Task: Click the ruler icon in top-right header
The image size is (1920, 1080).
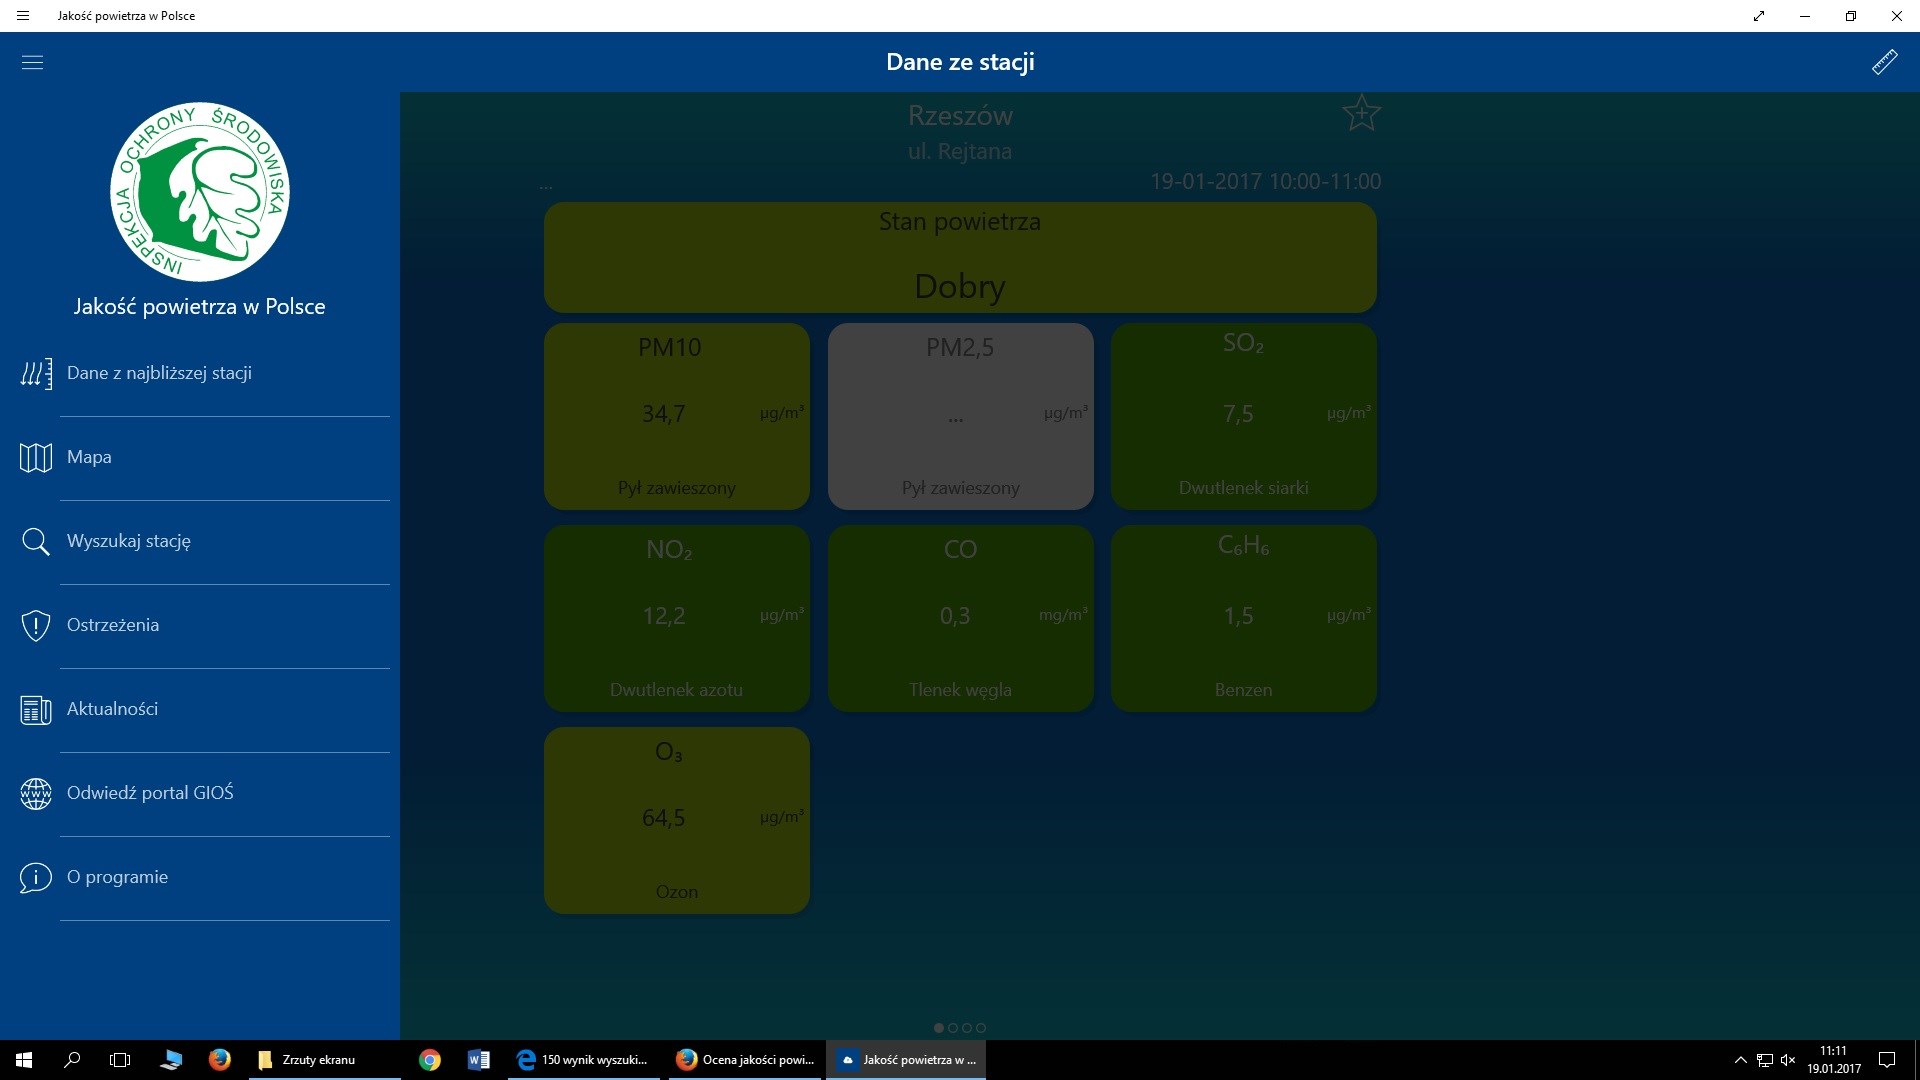Action: click(x=1884, y=62)
